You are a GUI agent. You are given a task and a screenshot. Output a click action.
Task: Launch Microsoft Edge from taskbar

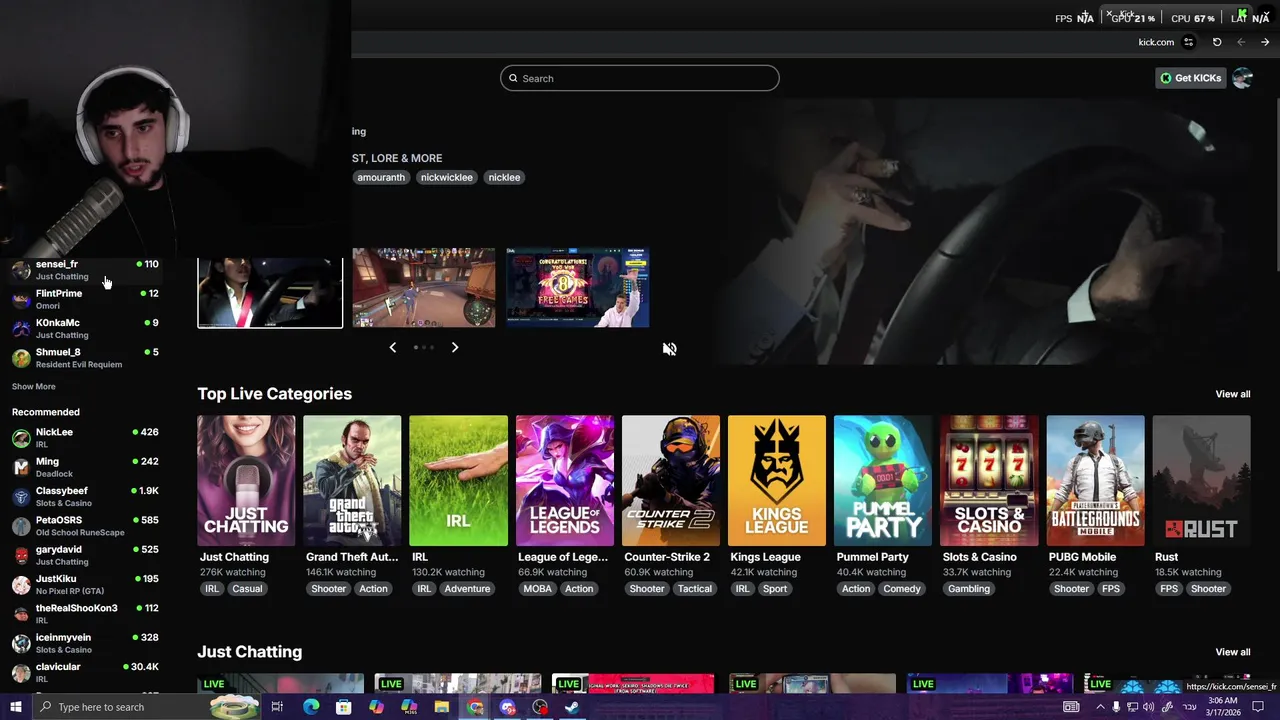pyautogui.click(x=311, y=707)
